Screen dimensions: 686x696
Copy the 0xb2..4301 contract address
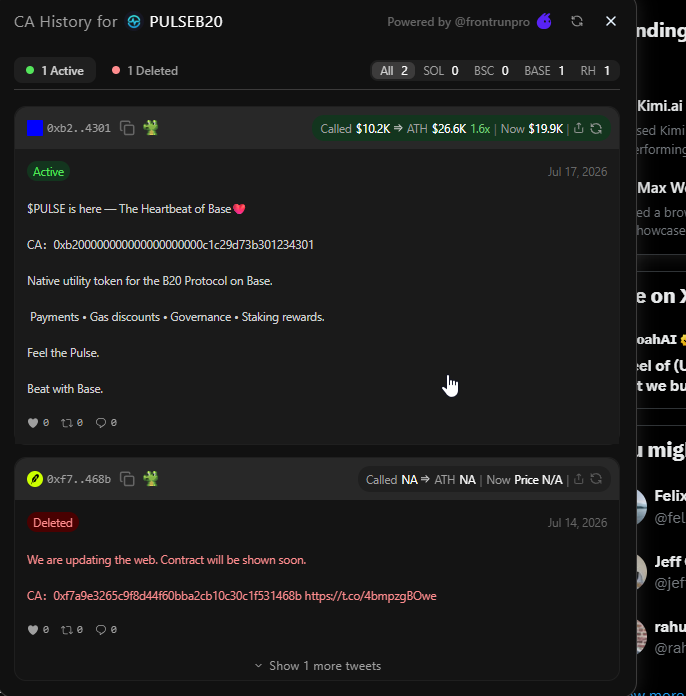coord(127,128)
